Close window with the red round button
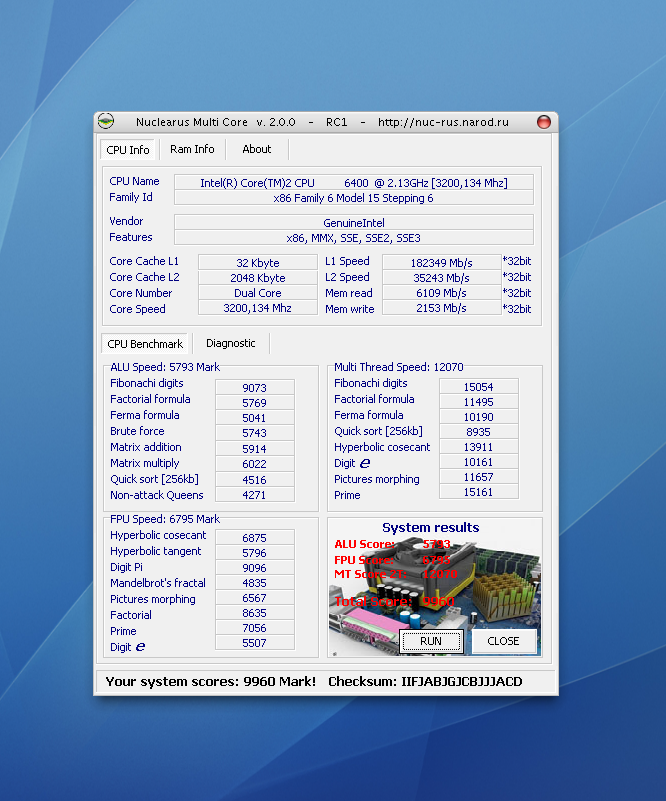Image resolution: width=666 pixels, height=801 pixels. coord(544,122)
